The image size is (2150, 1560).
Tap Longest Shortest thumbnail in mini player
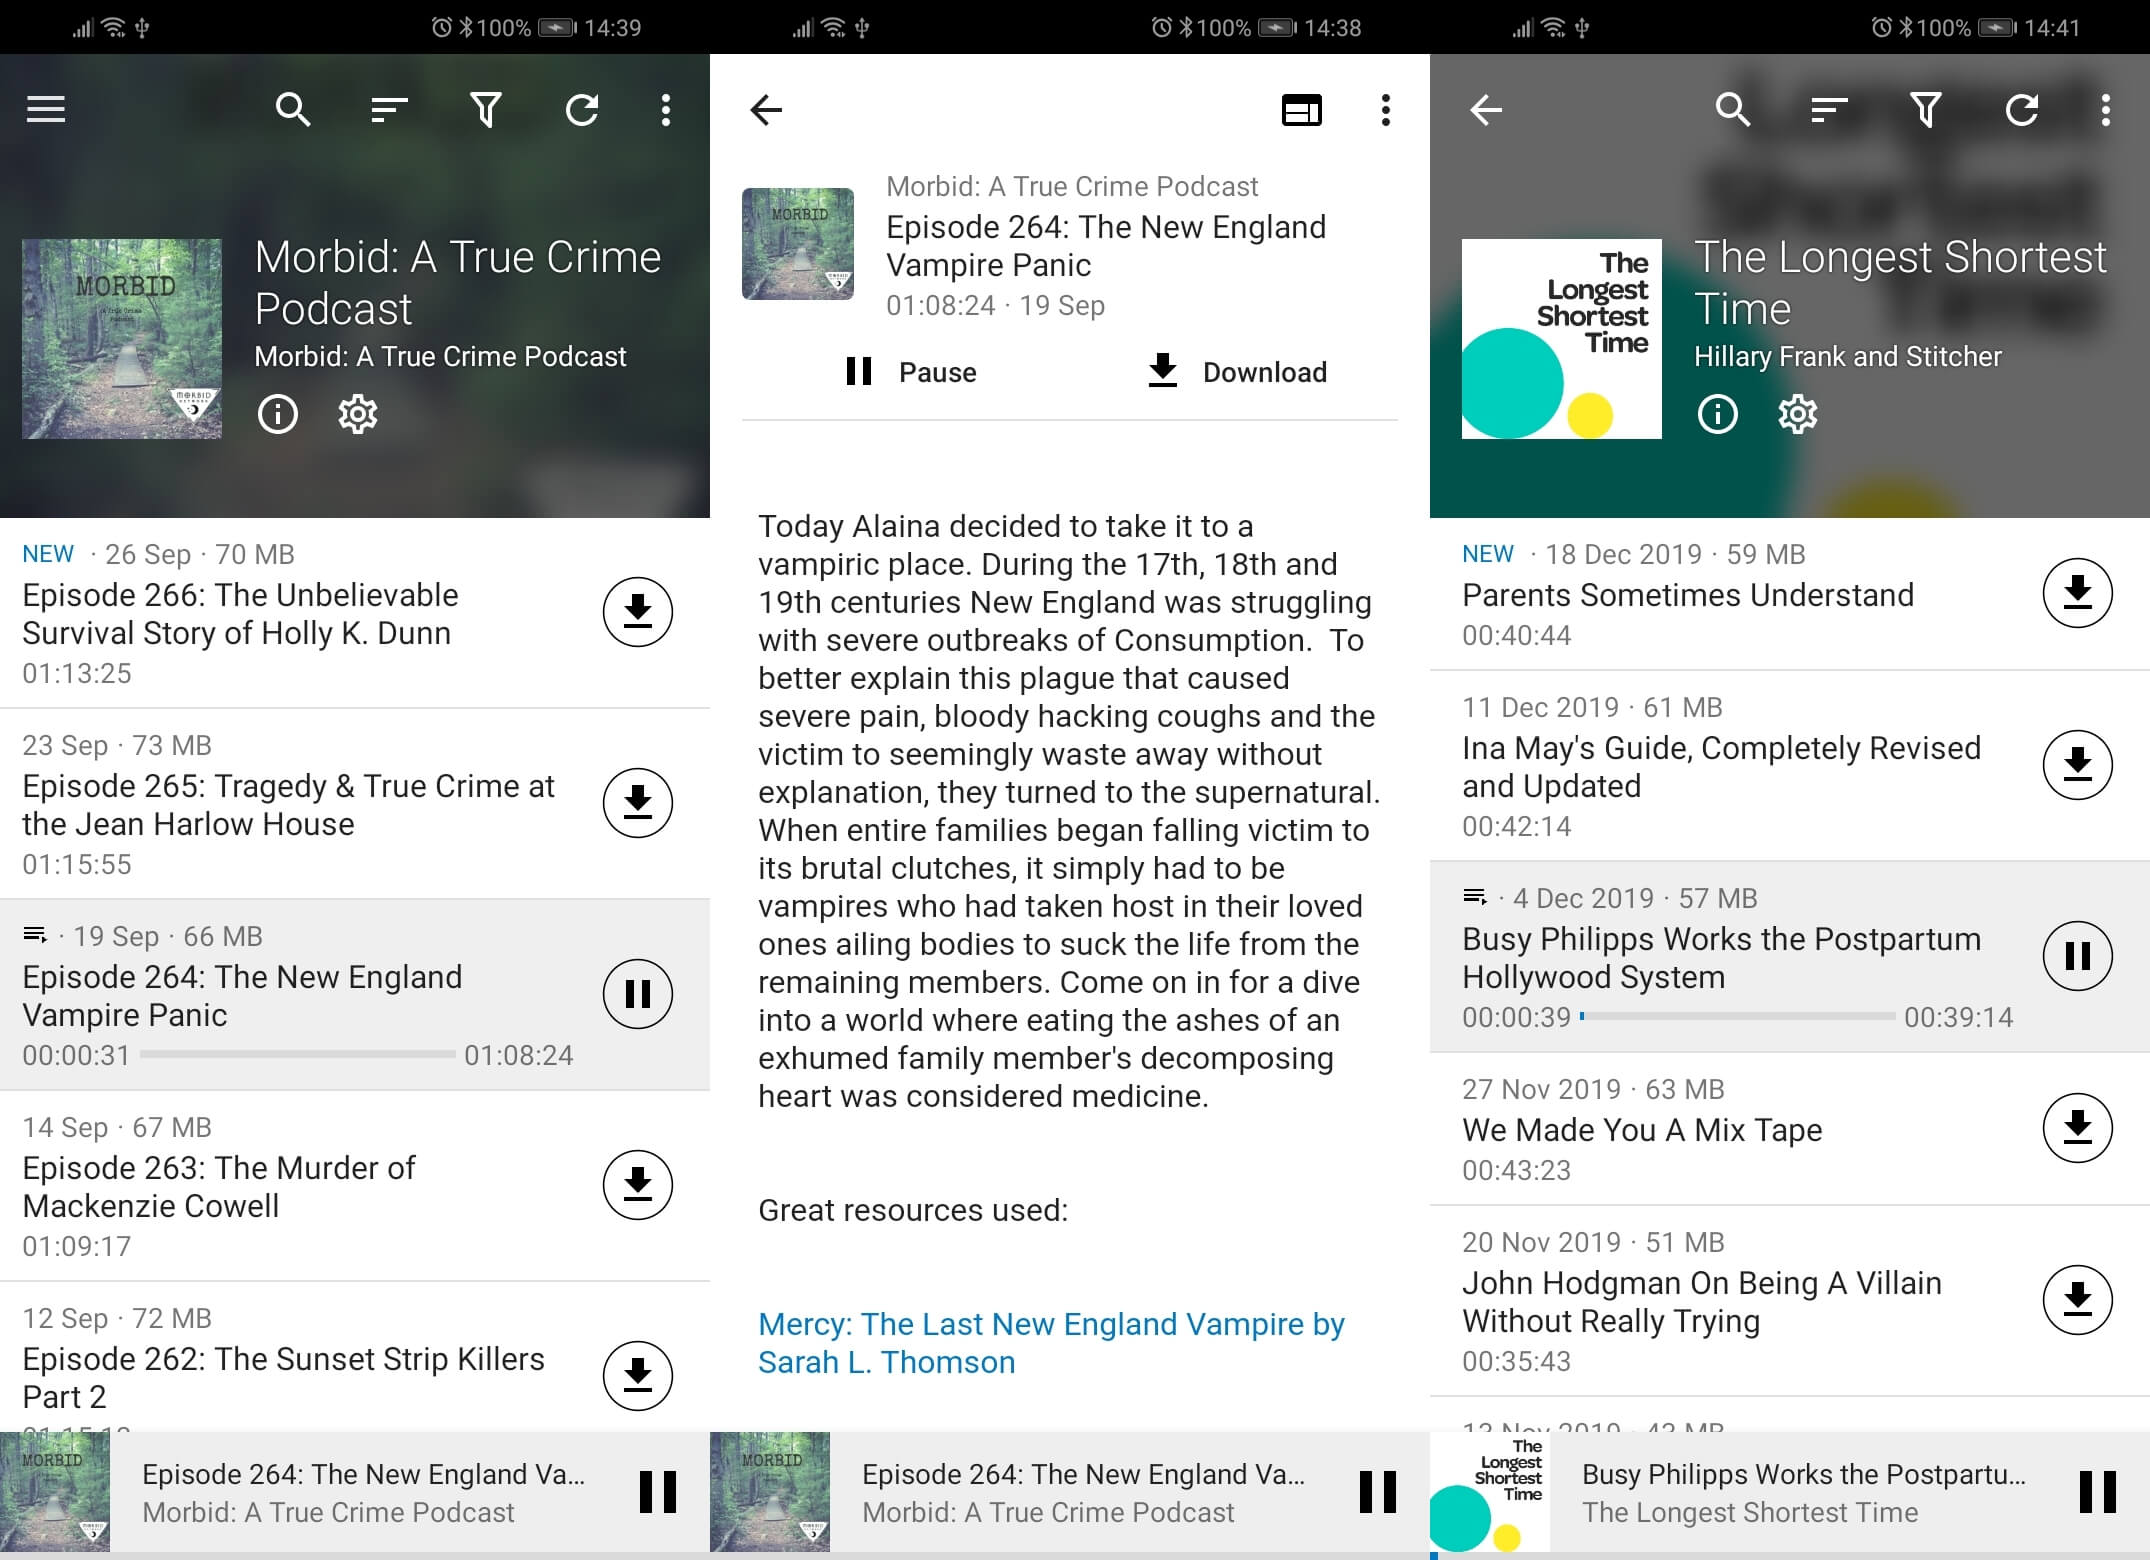point(1490,1492)
